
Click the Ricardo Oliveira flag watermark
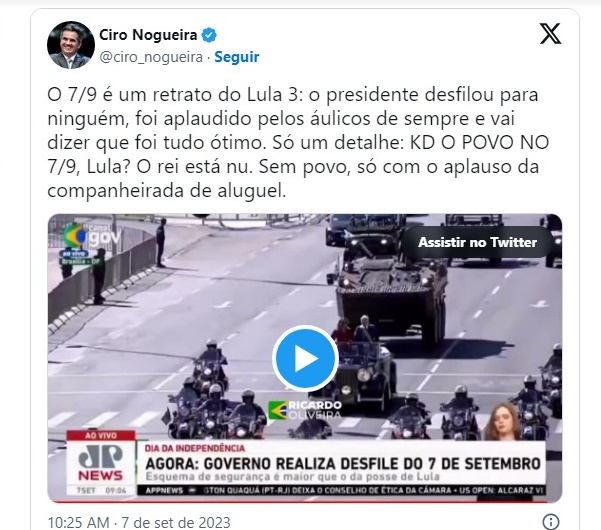click(x=305, y=410)
